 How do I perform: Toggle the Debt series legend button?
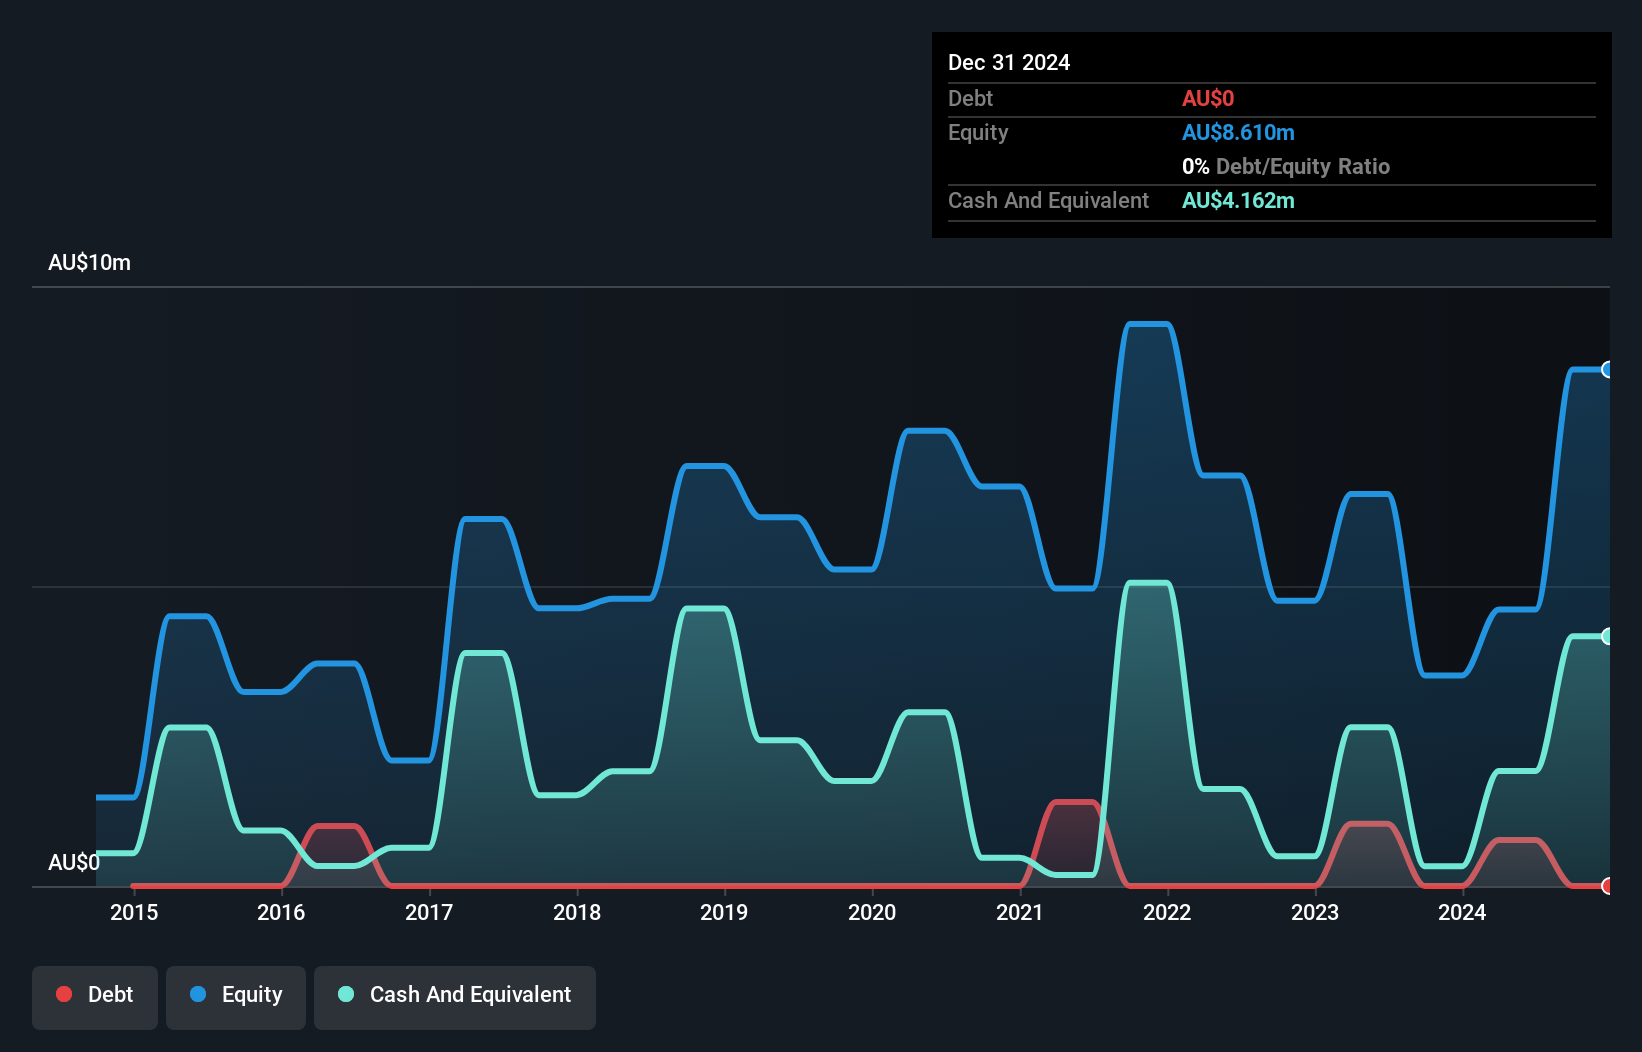[95, 997]
